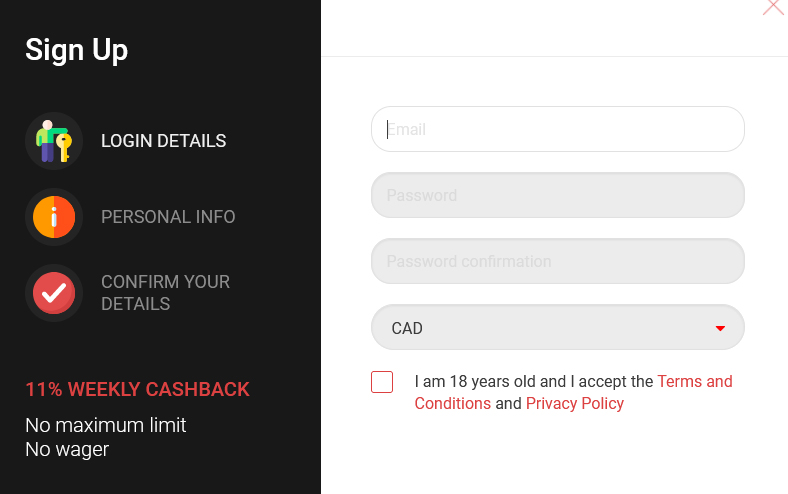
Task: Open the Privacy Policy link
Action: (574, 404)
